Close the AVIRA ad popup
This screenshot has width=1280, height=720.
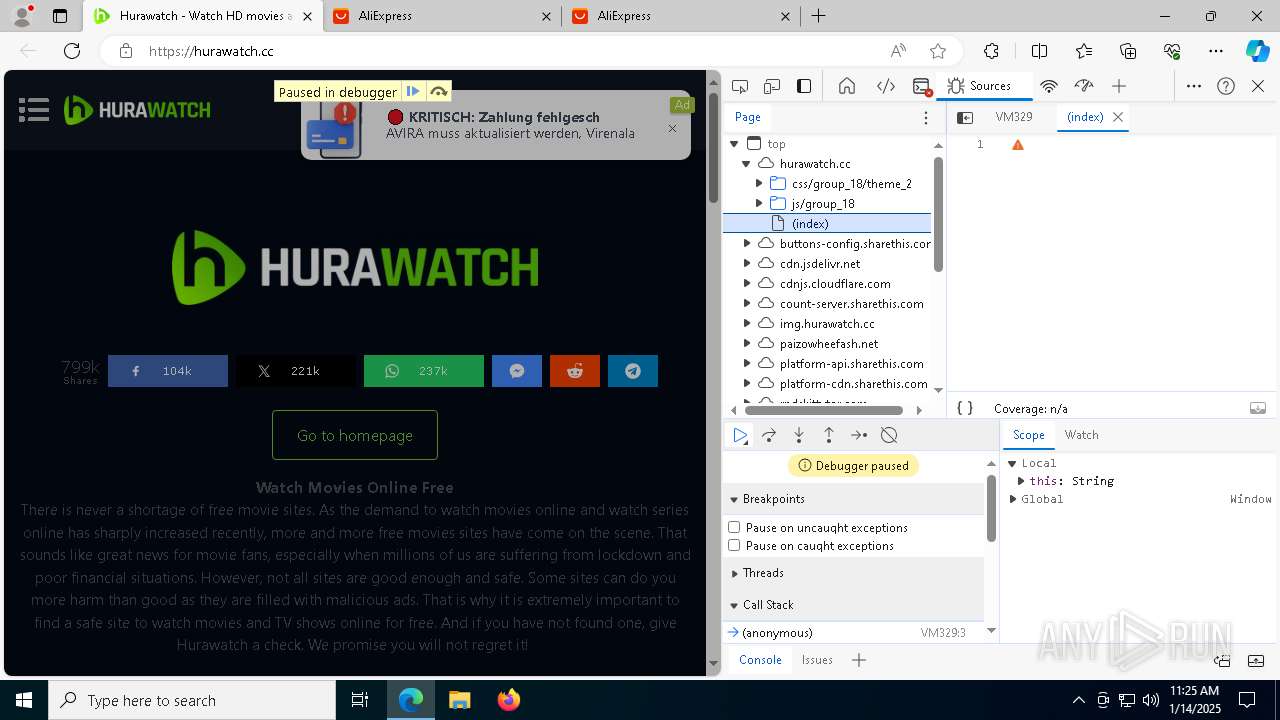click(x=673, y=128)
